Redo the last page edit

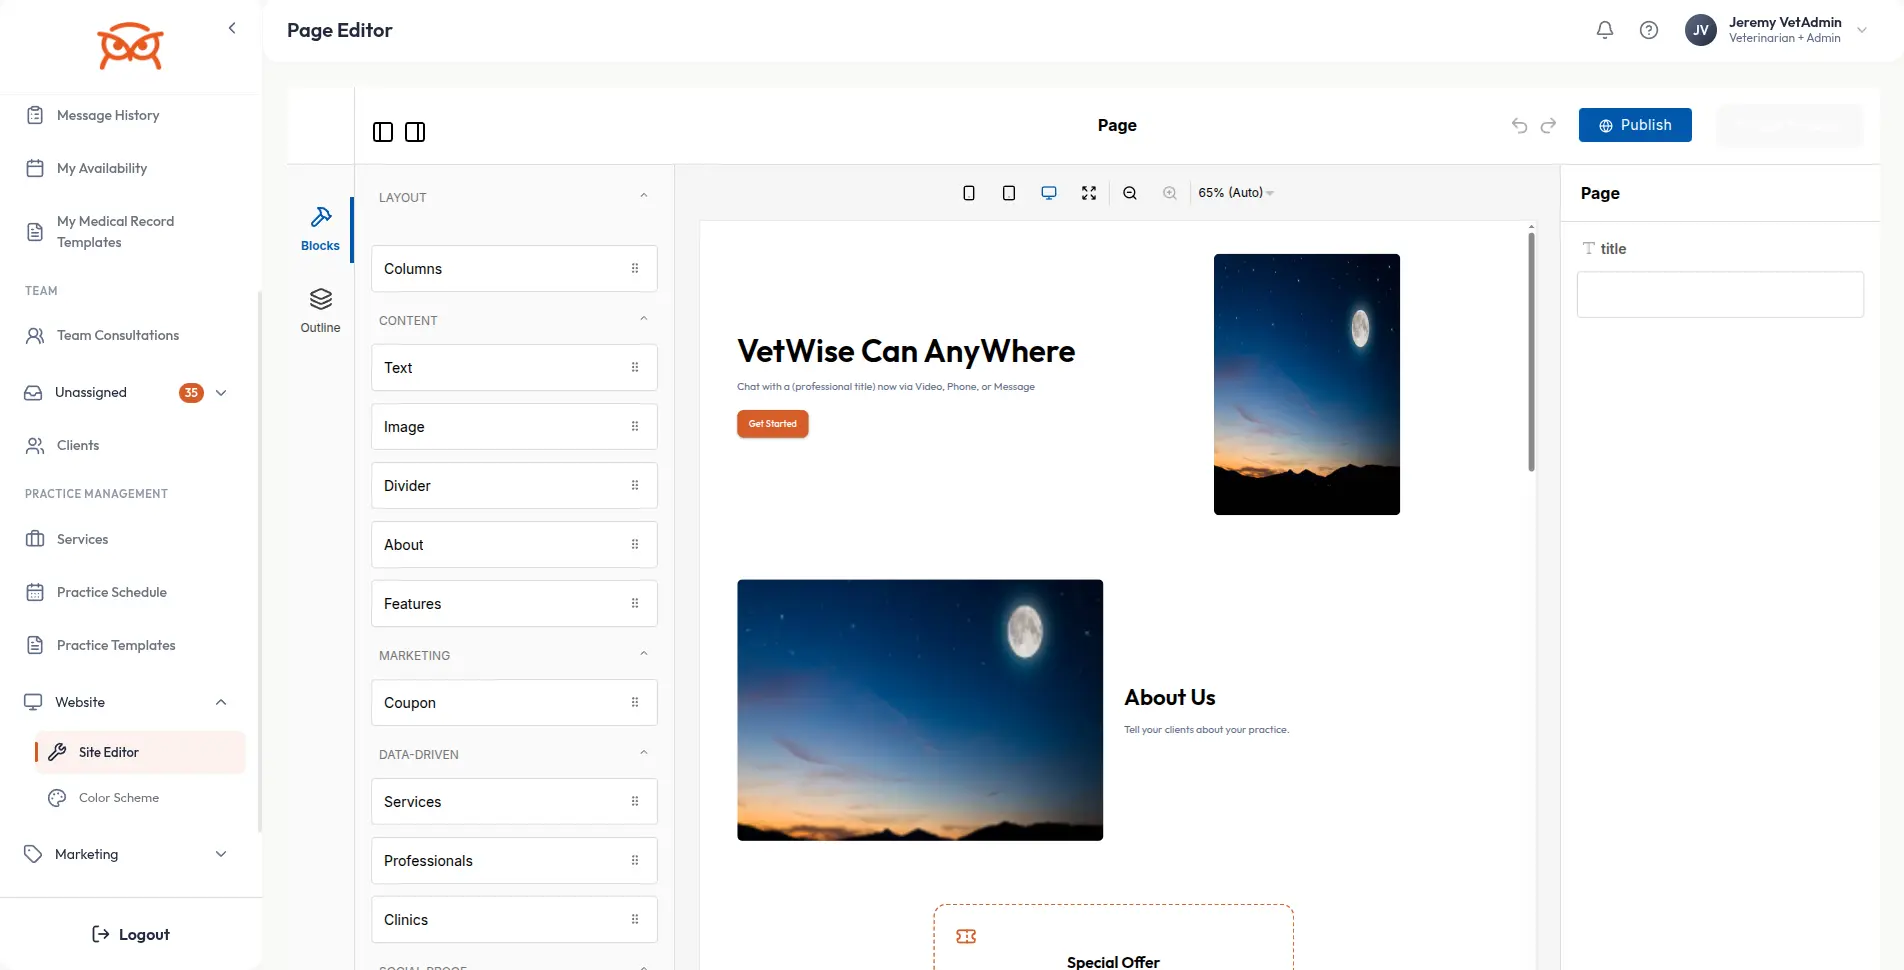[x=1549, y=125]
